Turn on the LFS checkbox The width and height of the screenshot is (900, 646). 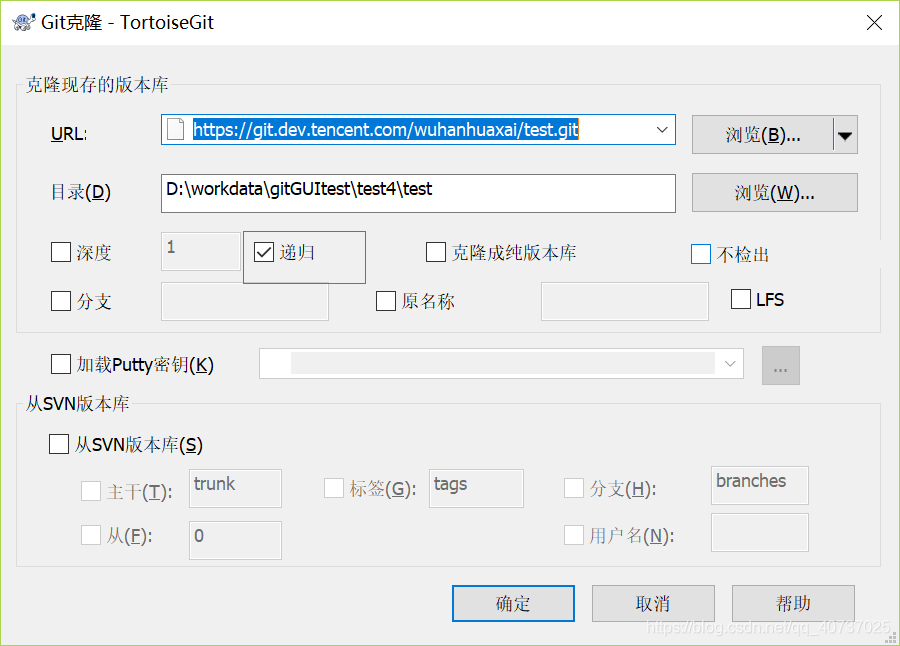pos(741,299)
